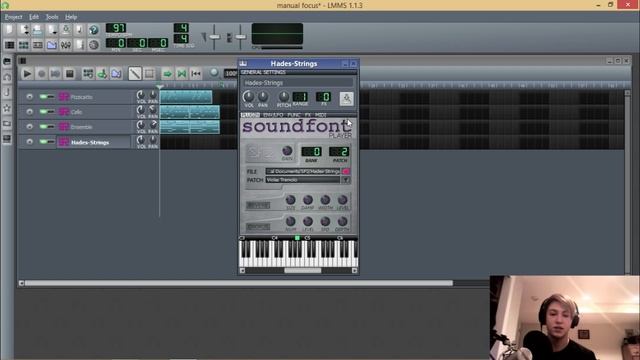The width and height of the screenshot is (640, 360).
Task: Open the Help menu
Action: pyautogui.click(x=71, y=17)
